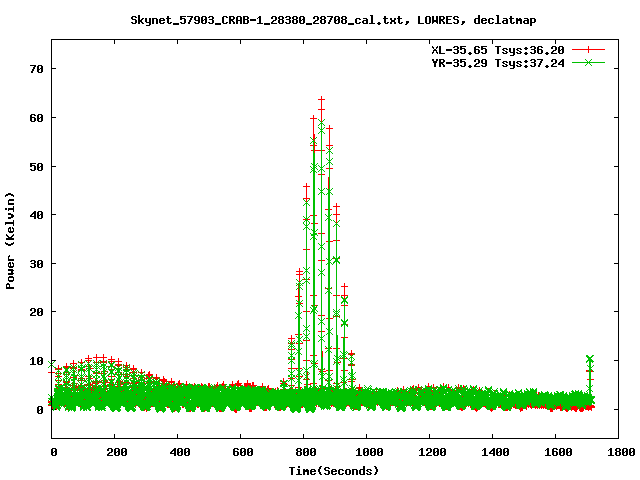
Task: Click the Power (Kelvin) y-axis label
Action: [x=10, y=241]
